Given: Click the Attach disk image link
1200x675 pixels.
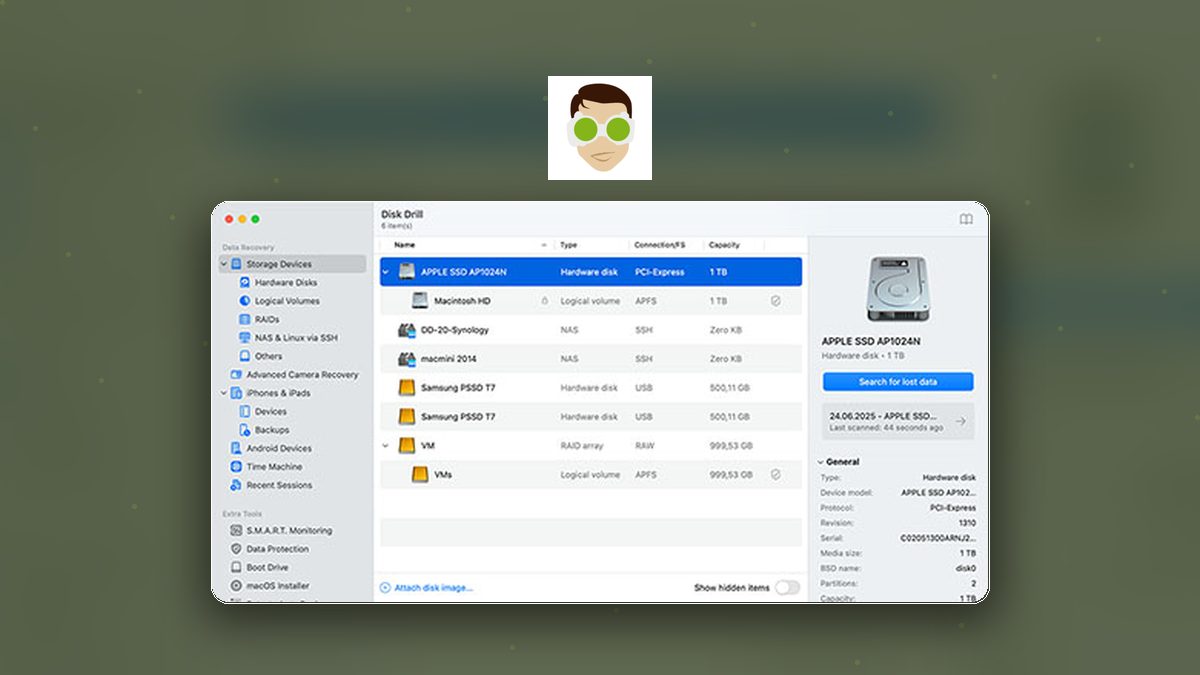Looking at the screenshot, I should 433,588.
